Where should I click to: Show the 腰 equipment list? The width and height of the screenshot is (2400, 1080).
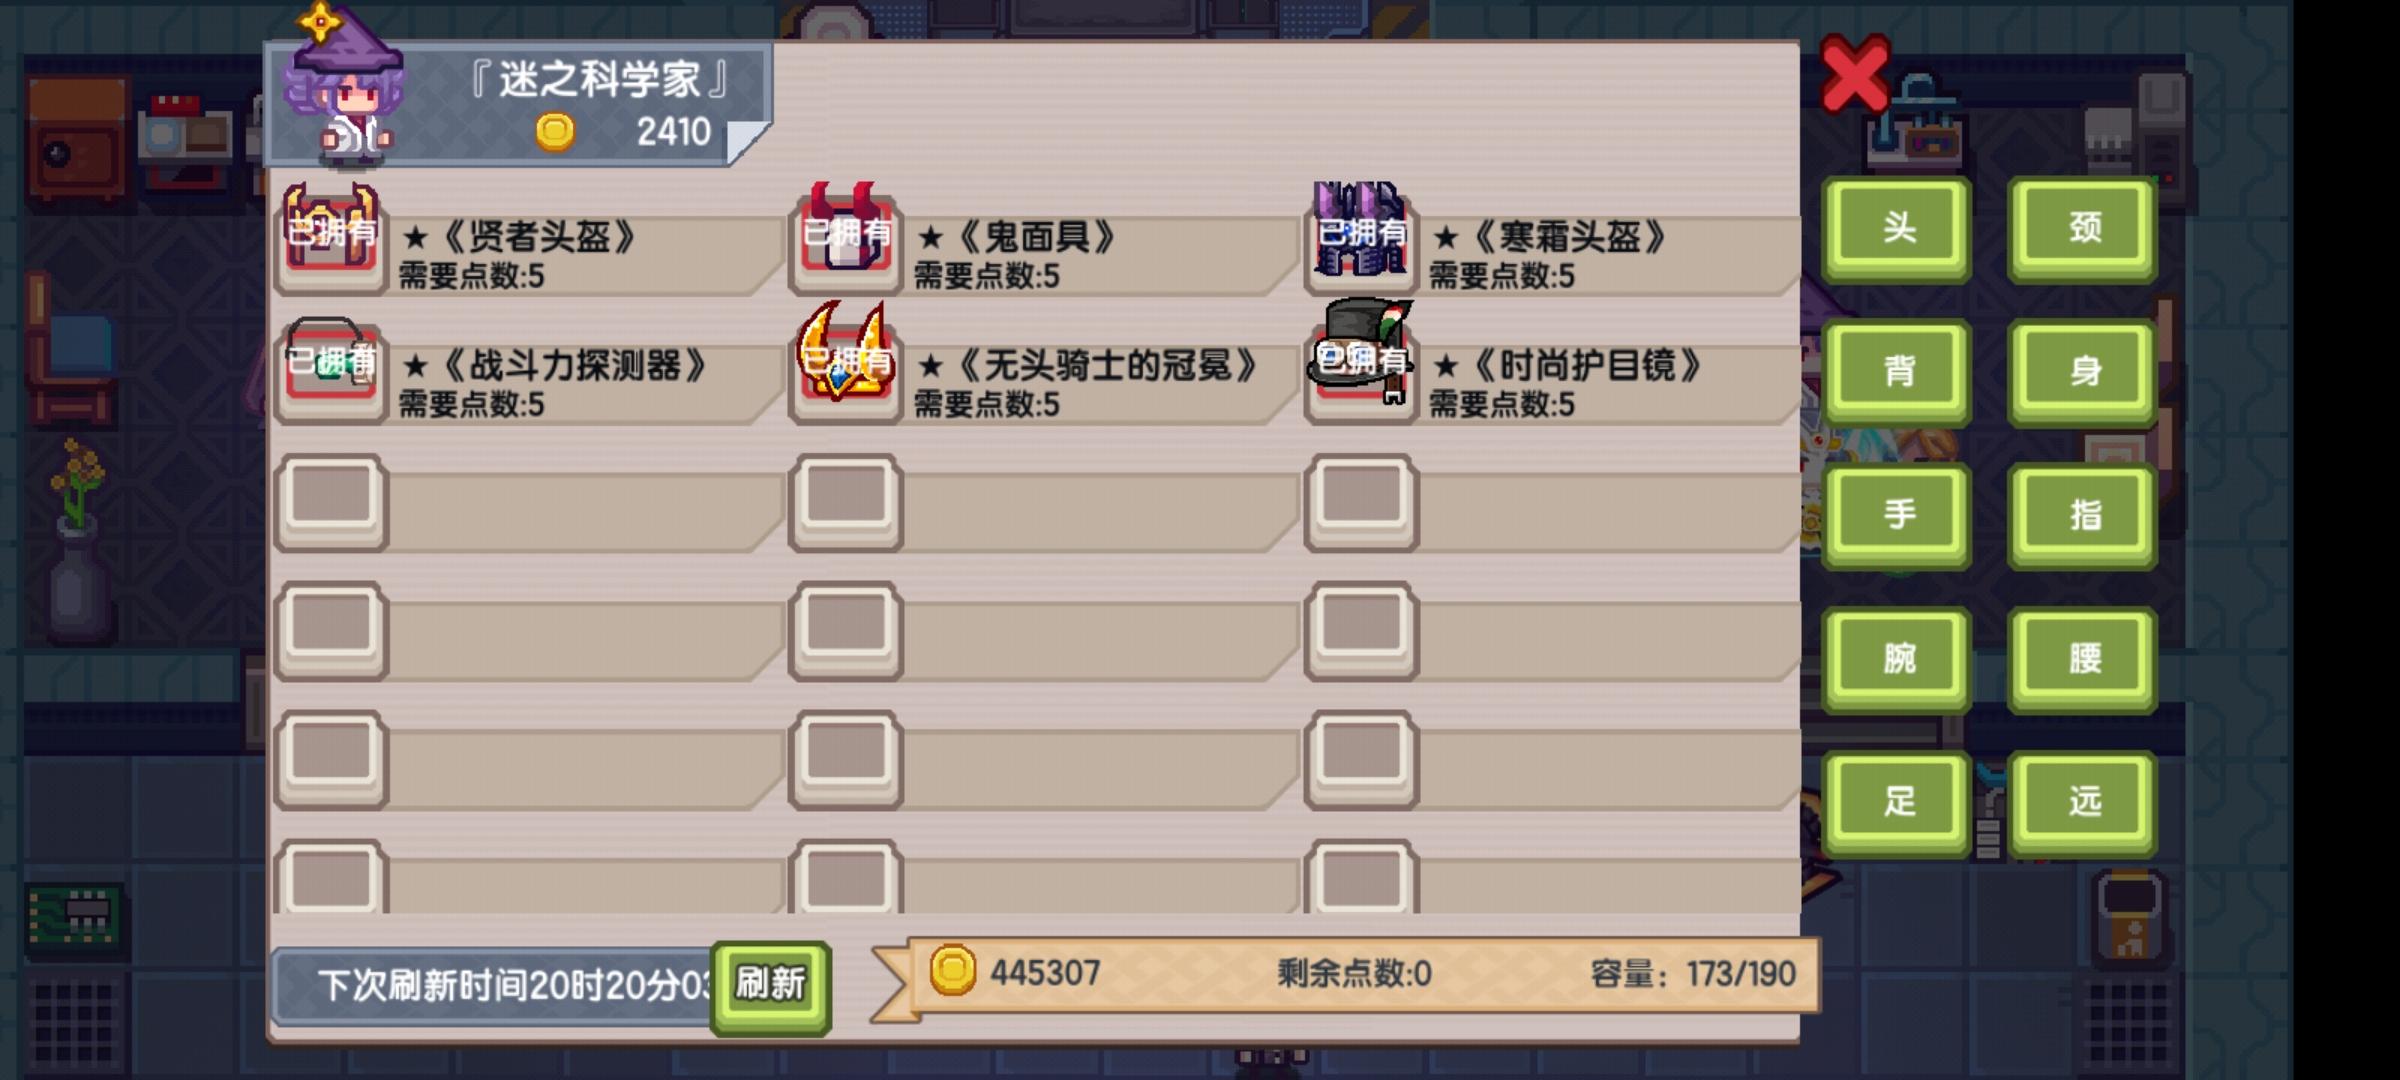[2082, 659]
